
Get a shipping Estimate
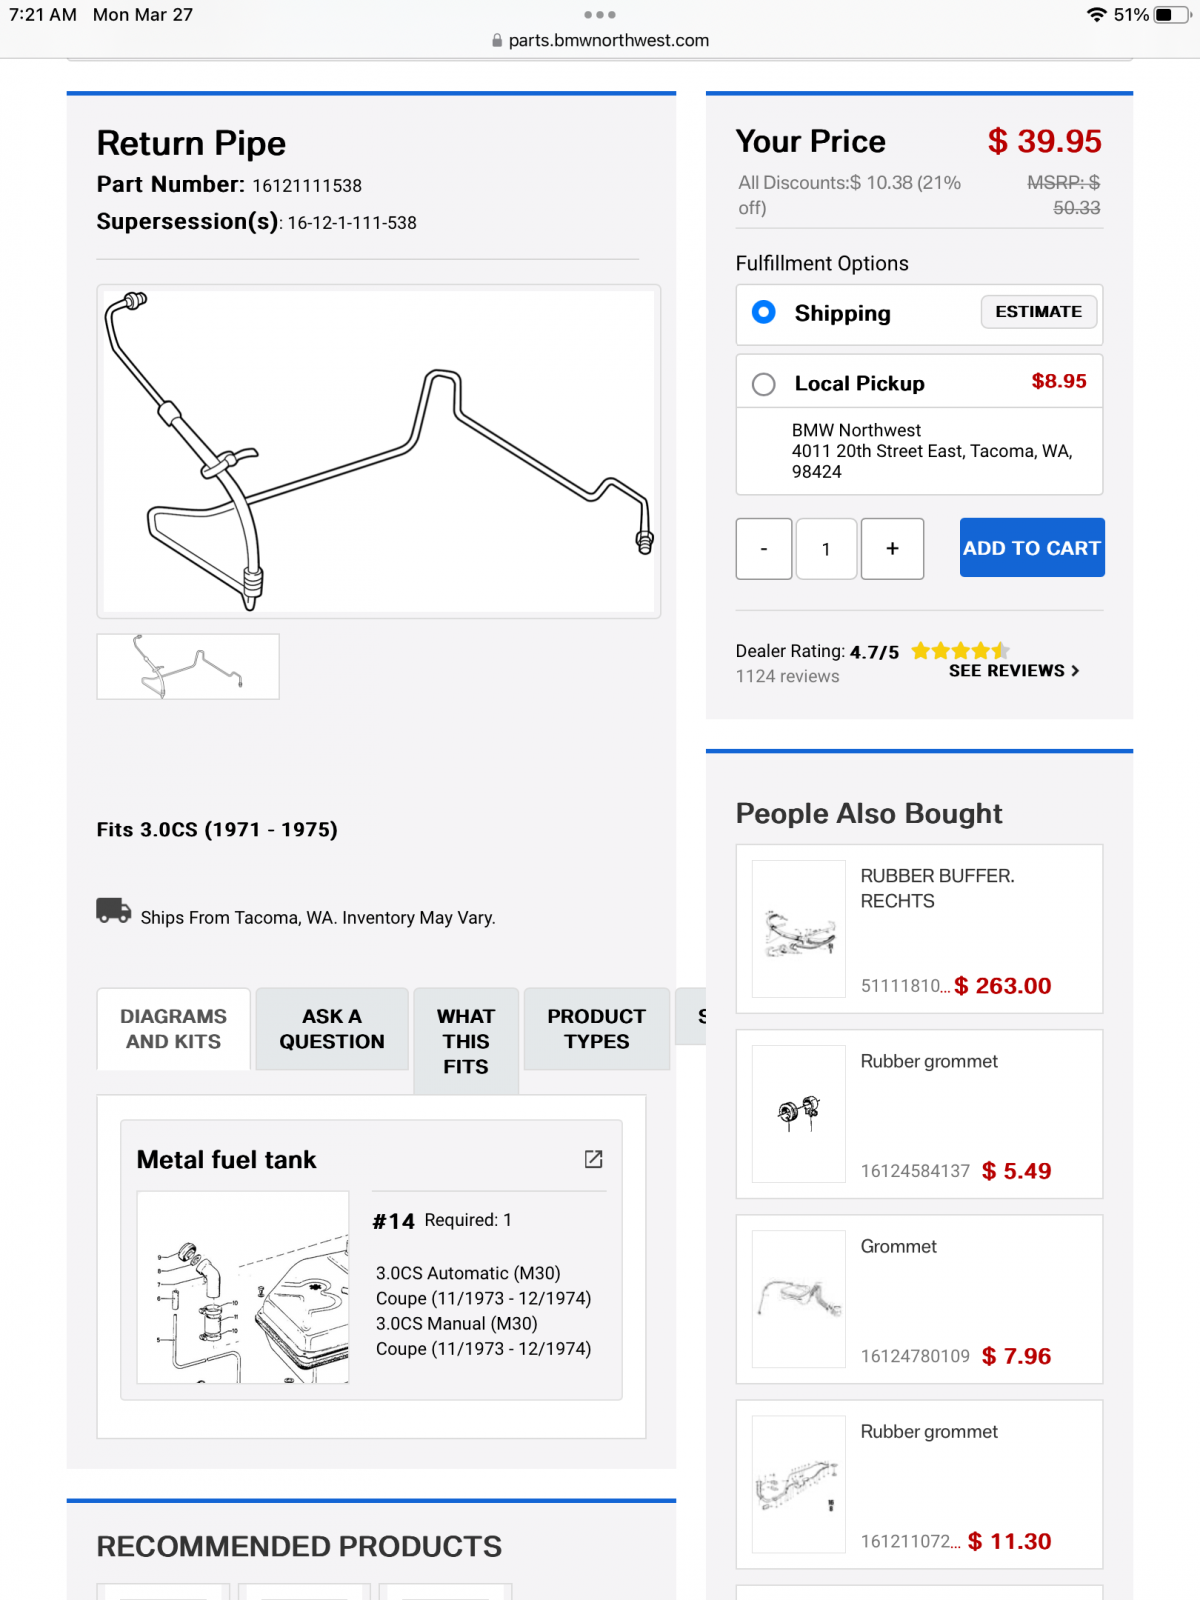(x=1039, y=312)
